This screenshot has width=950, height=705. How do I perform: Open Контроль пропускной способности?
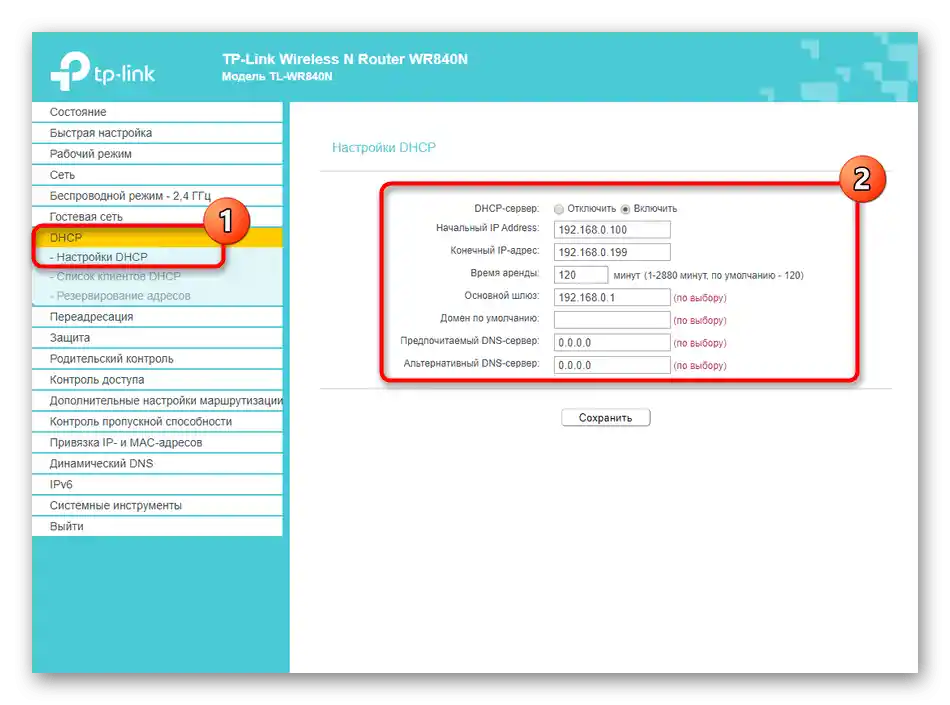158,422
